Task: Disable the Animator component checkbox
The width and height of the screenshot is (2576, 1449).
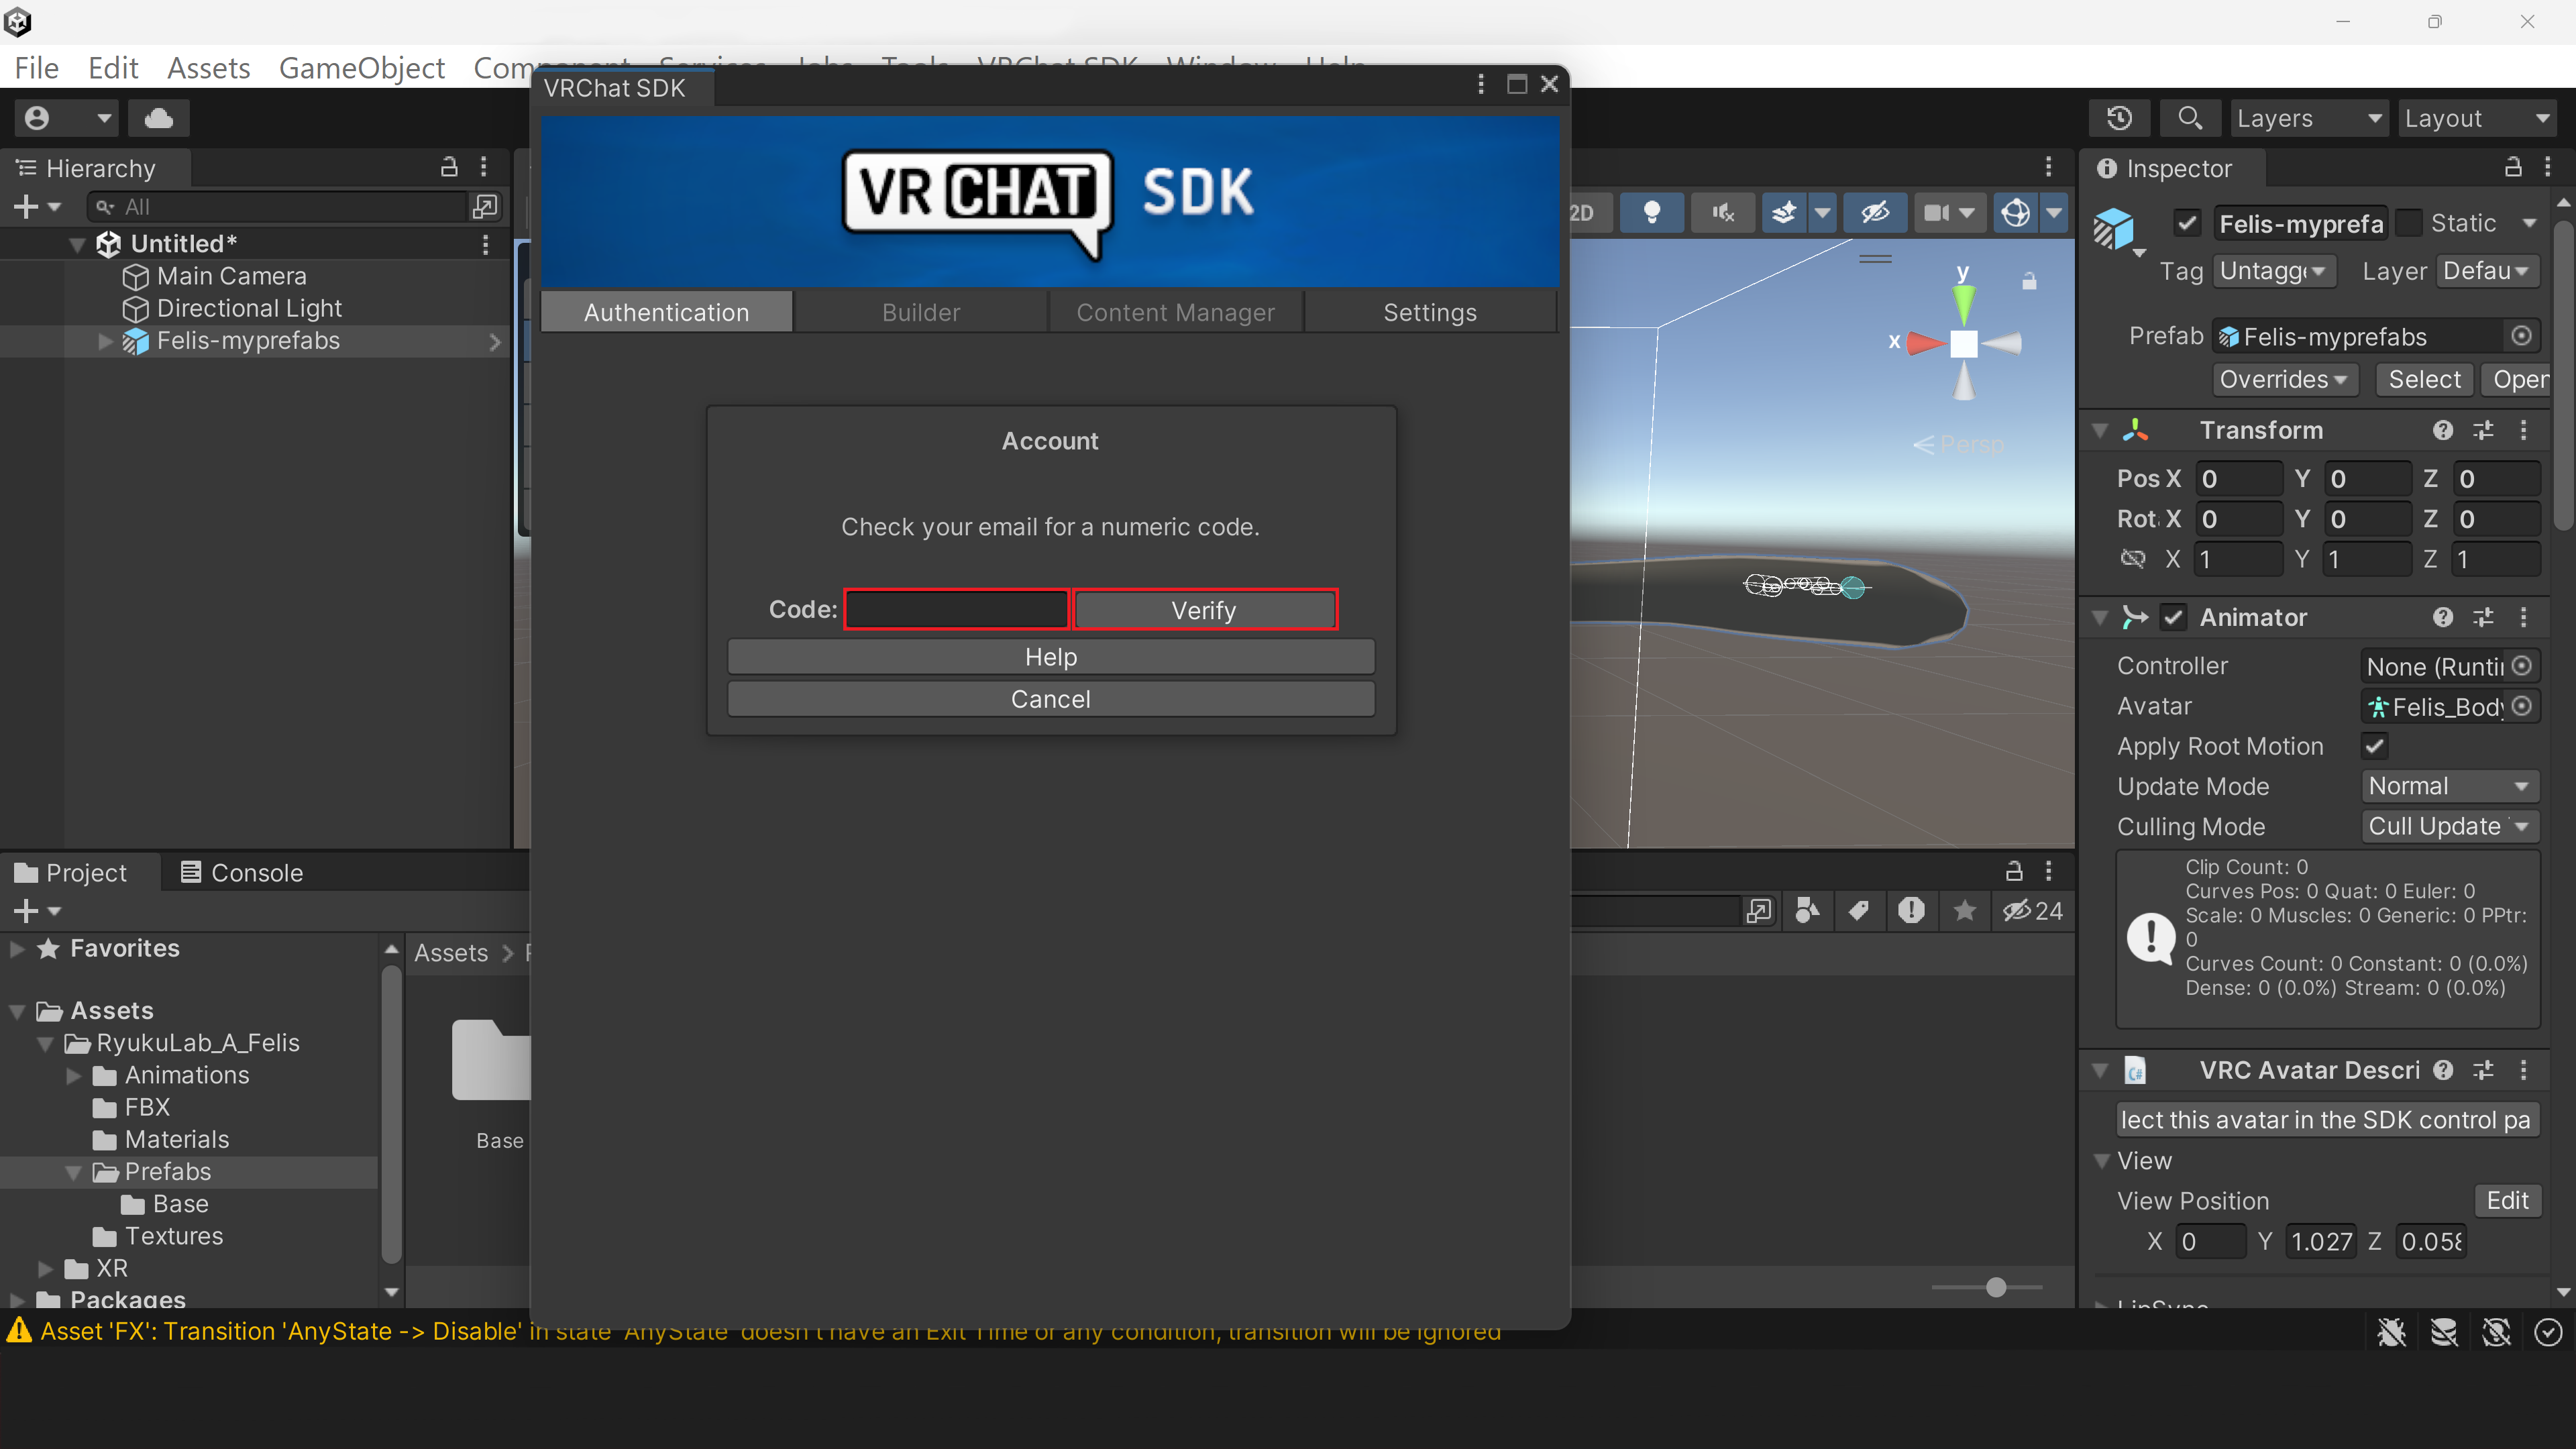Action: tap(2173, 617)
